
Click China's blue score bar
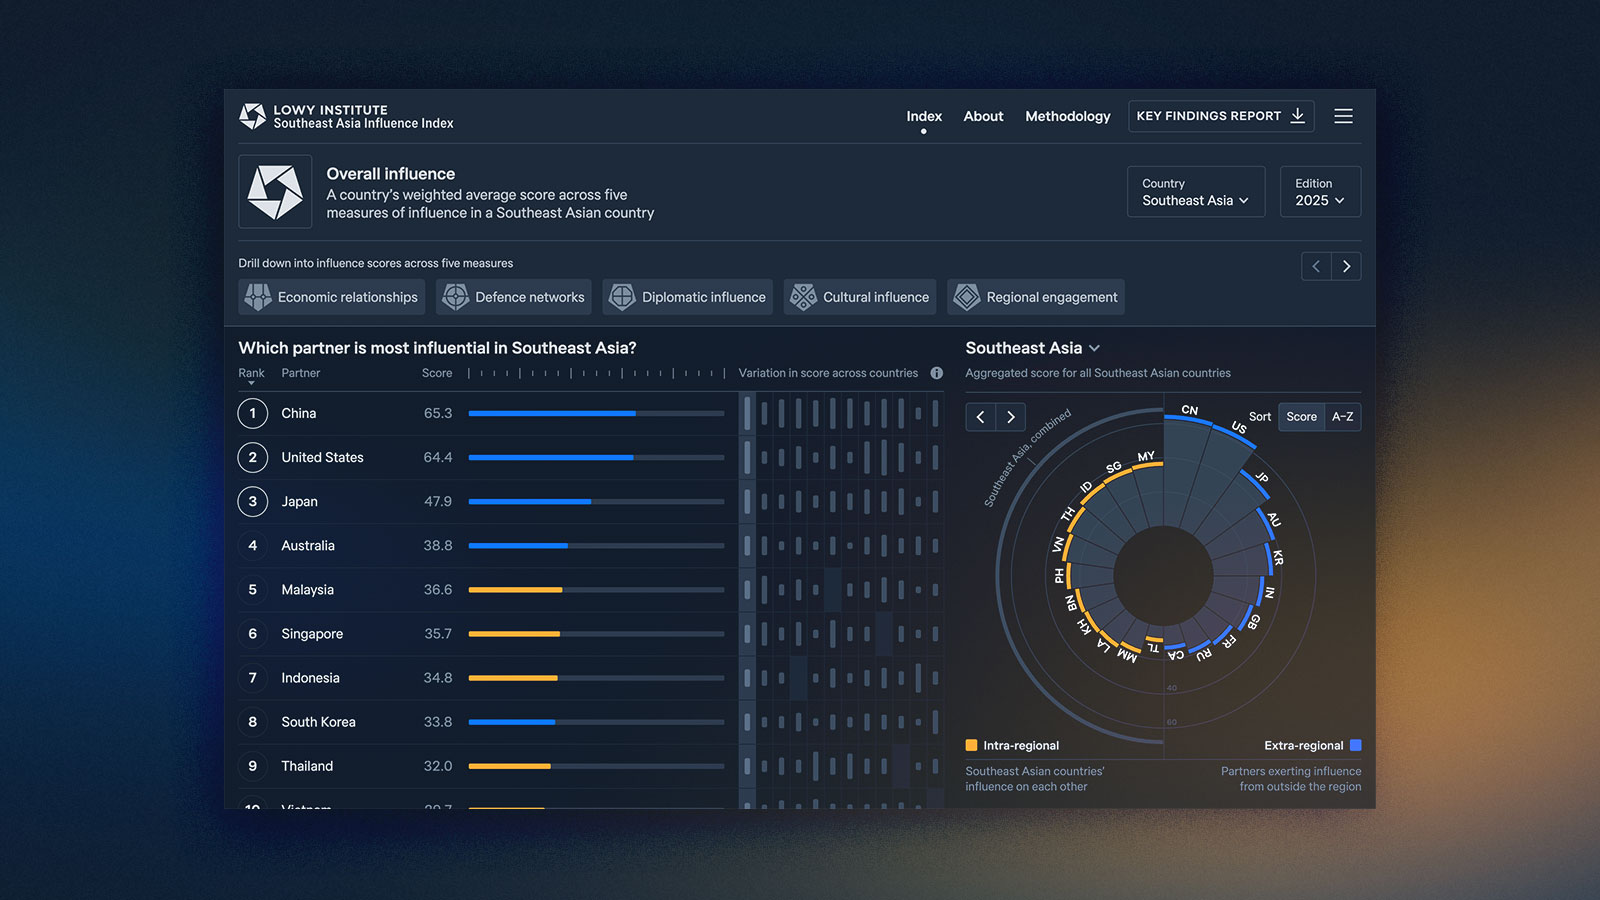click(x=552, y=413)
